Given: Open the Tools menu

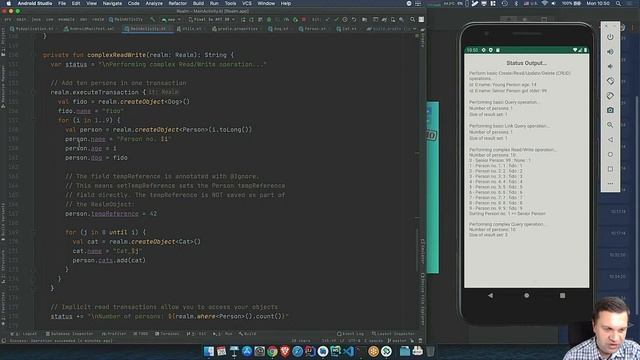Looking at the screenshot, I should point(230,3).
